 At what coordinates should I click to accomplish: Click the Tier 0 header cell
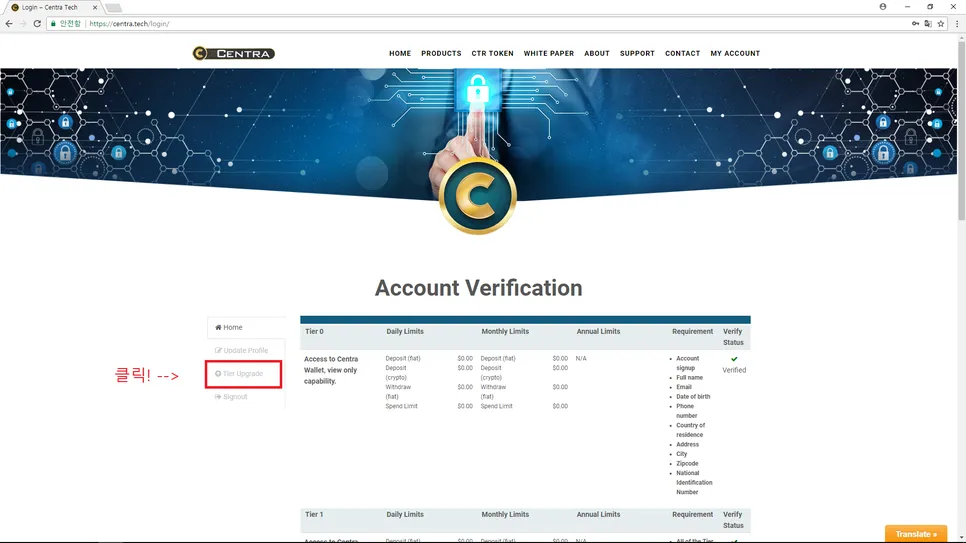[x=314, y=332]
